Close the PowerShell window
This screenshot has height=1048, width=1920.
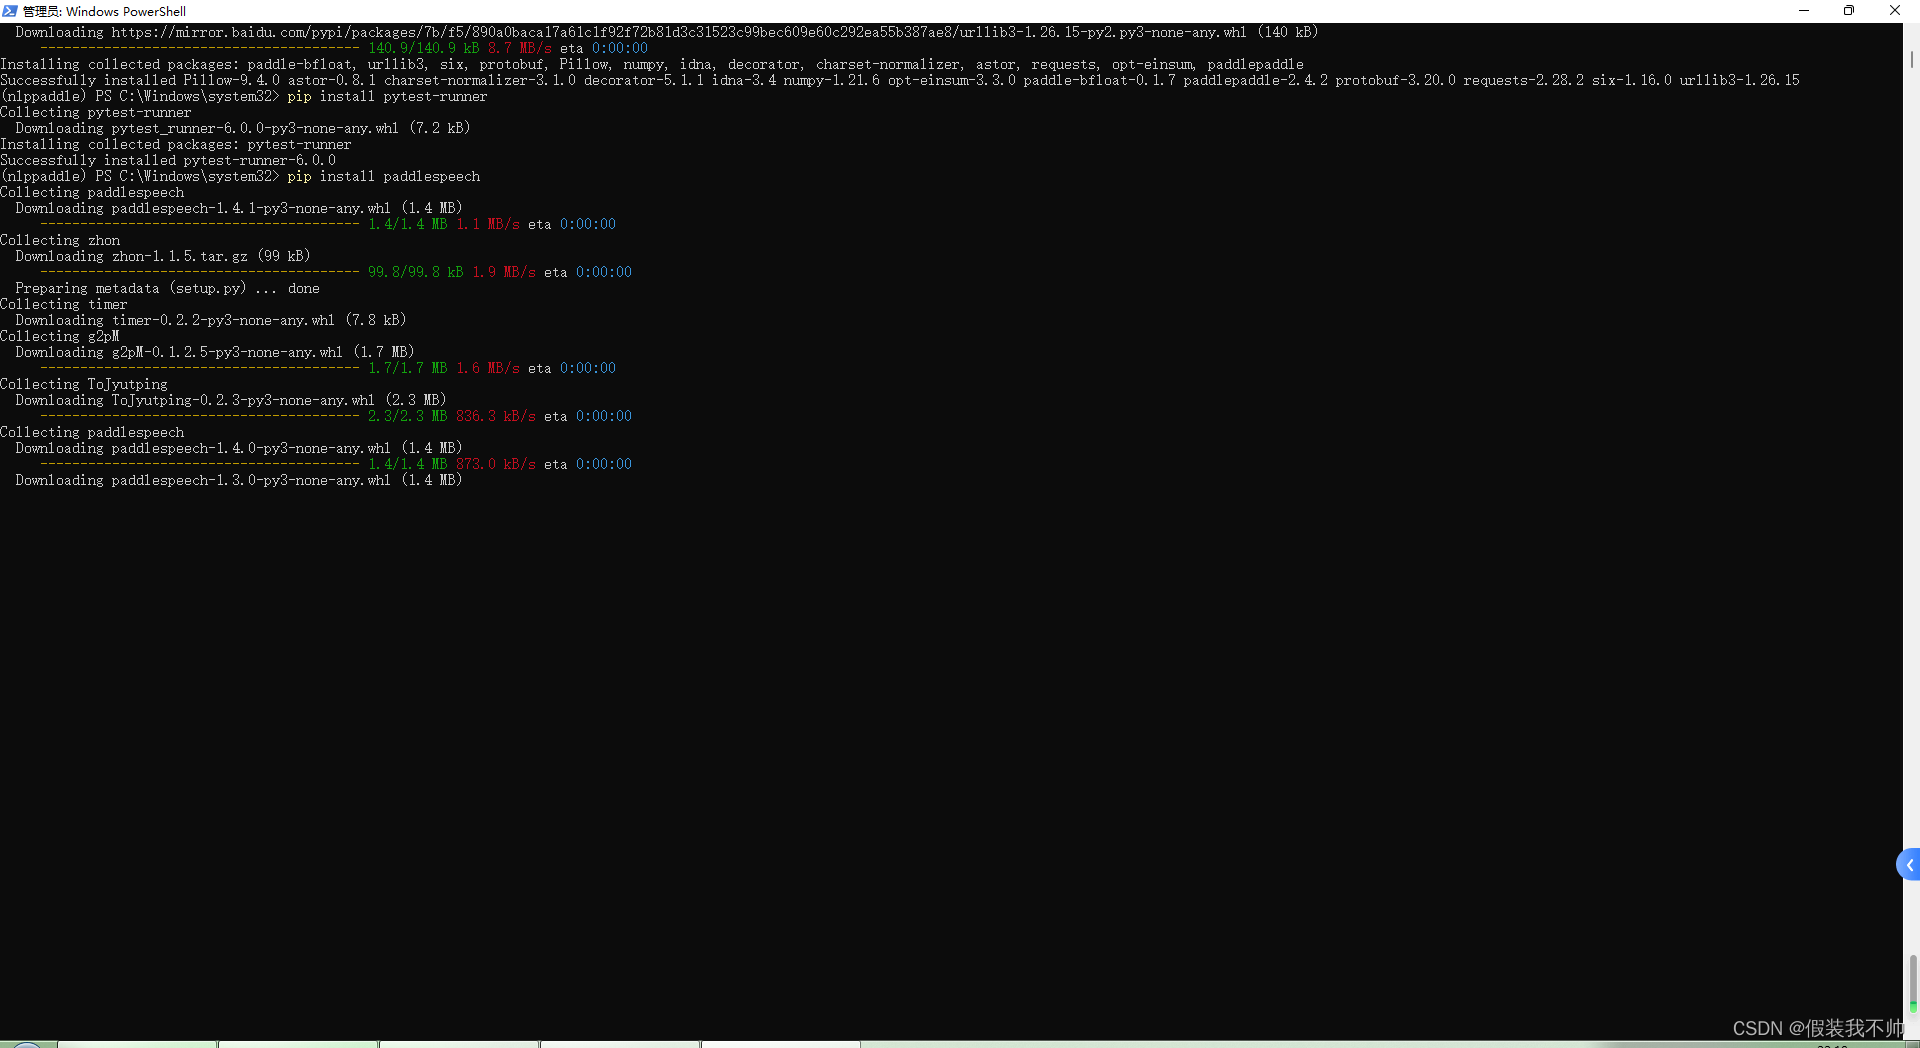(1895, 11)
